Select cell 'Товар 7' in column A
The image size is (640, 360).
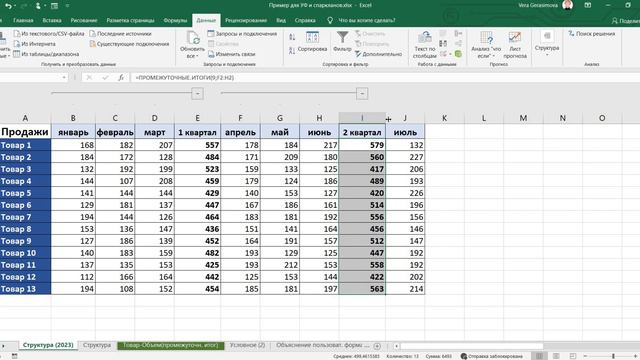point(25,217)
